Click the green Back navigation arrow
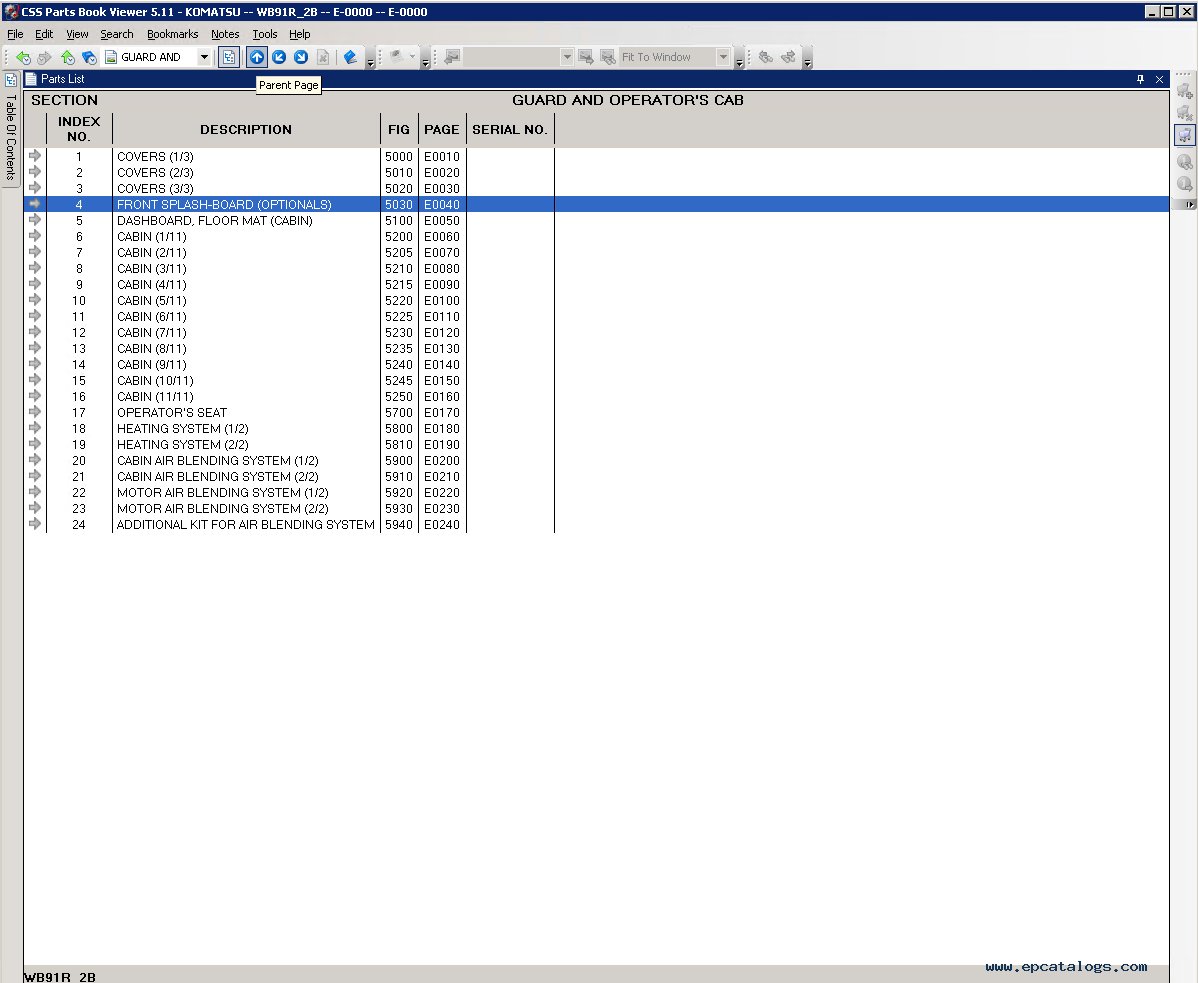 23,57
